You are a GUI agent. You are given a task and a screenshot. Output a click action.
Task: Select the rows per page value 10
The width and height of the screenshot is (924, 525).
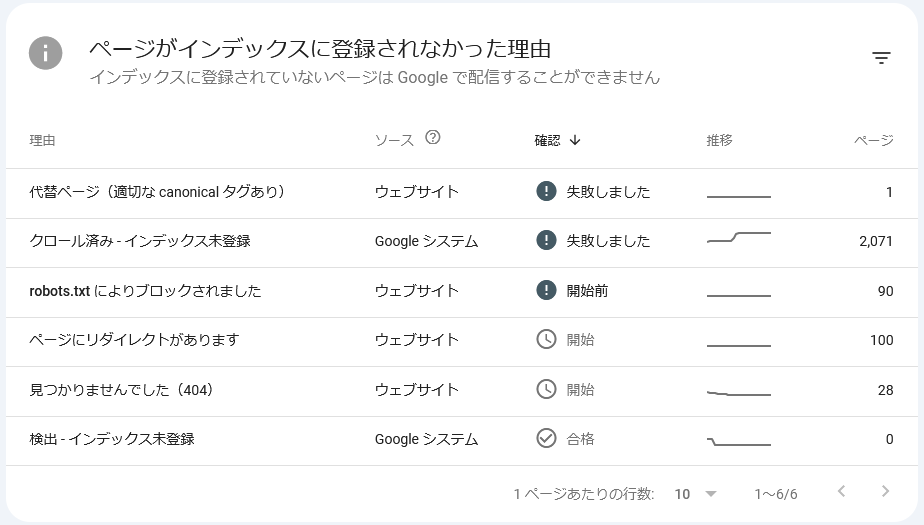682,494
